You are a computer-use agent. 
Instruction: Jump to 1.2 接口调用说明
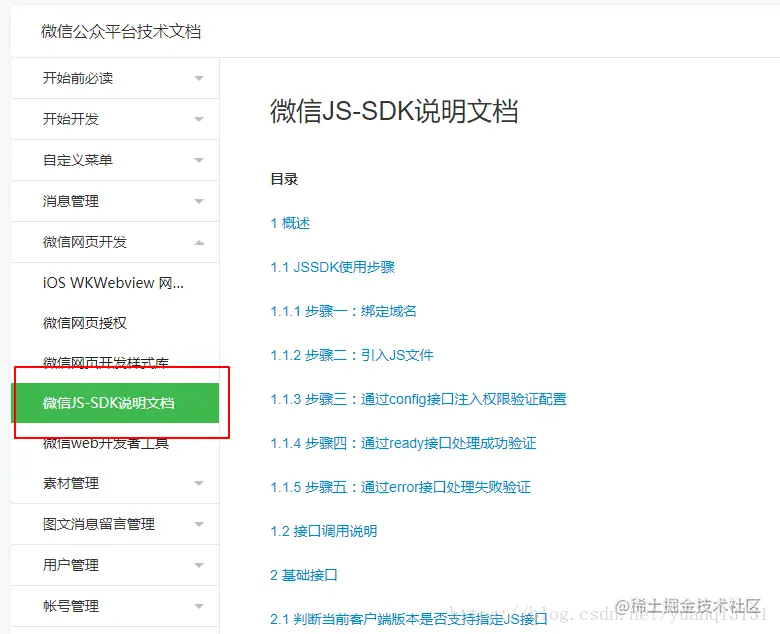click(323, 531)
